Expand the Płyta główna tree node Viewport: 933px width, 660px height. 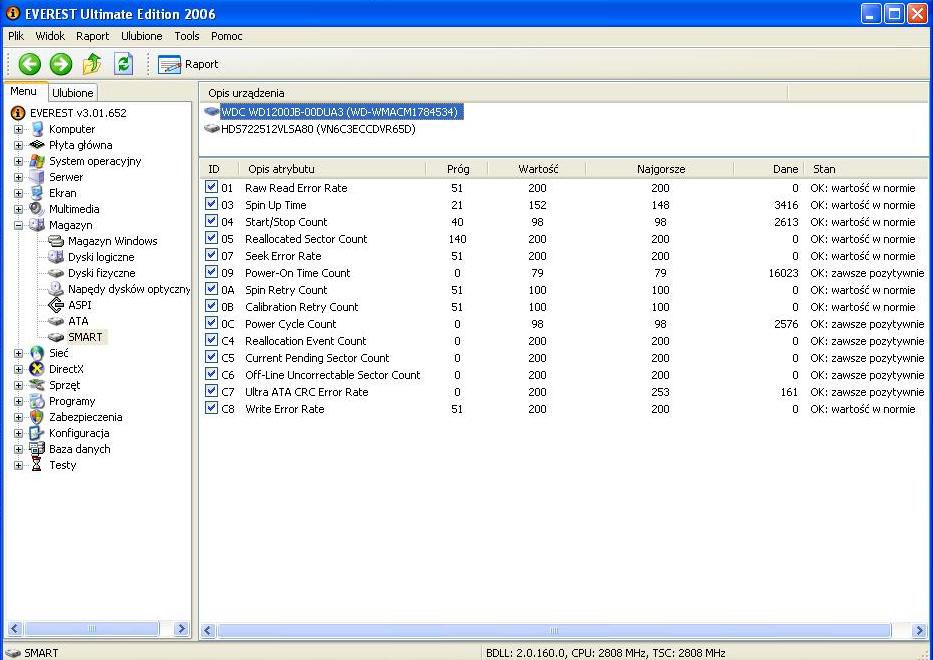[19, 145]
